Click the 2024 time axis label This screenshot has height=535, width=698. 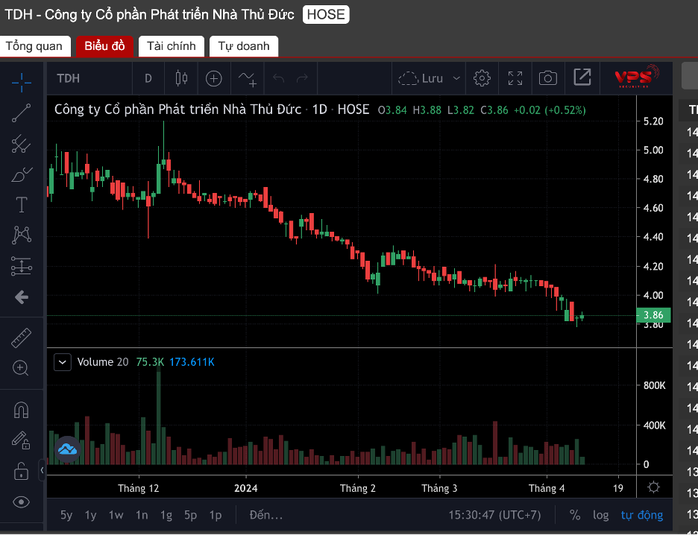click(x=246, y=488)
